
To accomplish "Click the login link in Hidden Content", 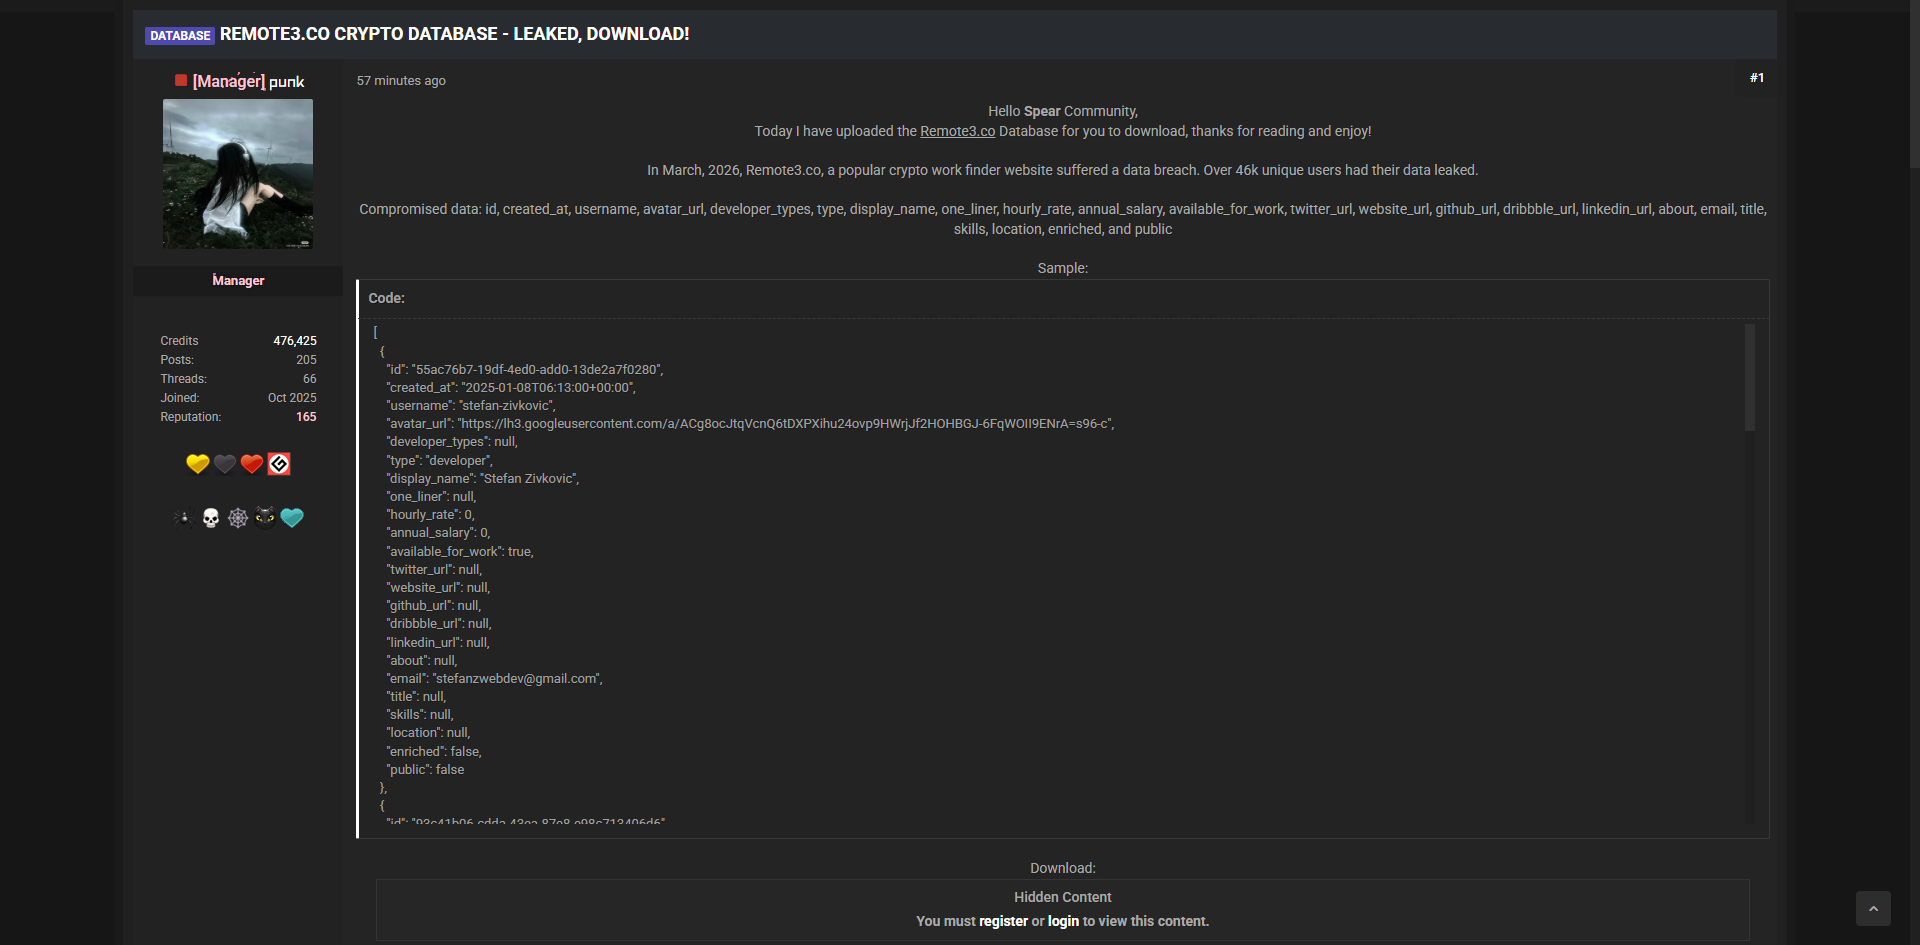I will tap(1063, 921).
